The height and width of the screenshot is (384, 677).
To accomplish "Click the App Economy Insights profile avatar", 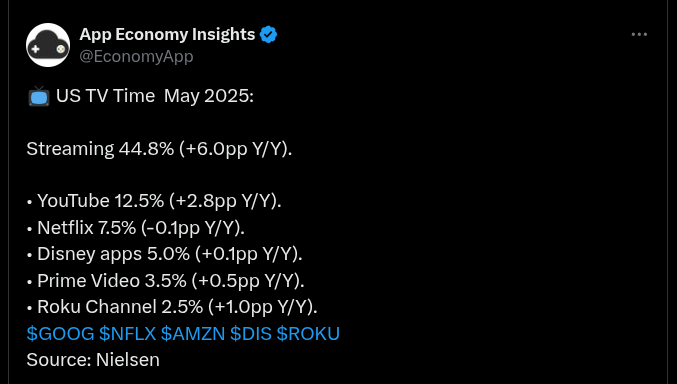I will pos(48,45).
